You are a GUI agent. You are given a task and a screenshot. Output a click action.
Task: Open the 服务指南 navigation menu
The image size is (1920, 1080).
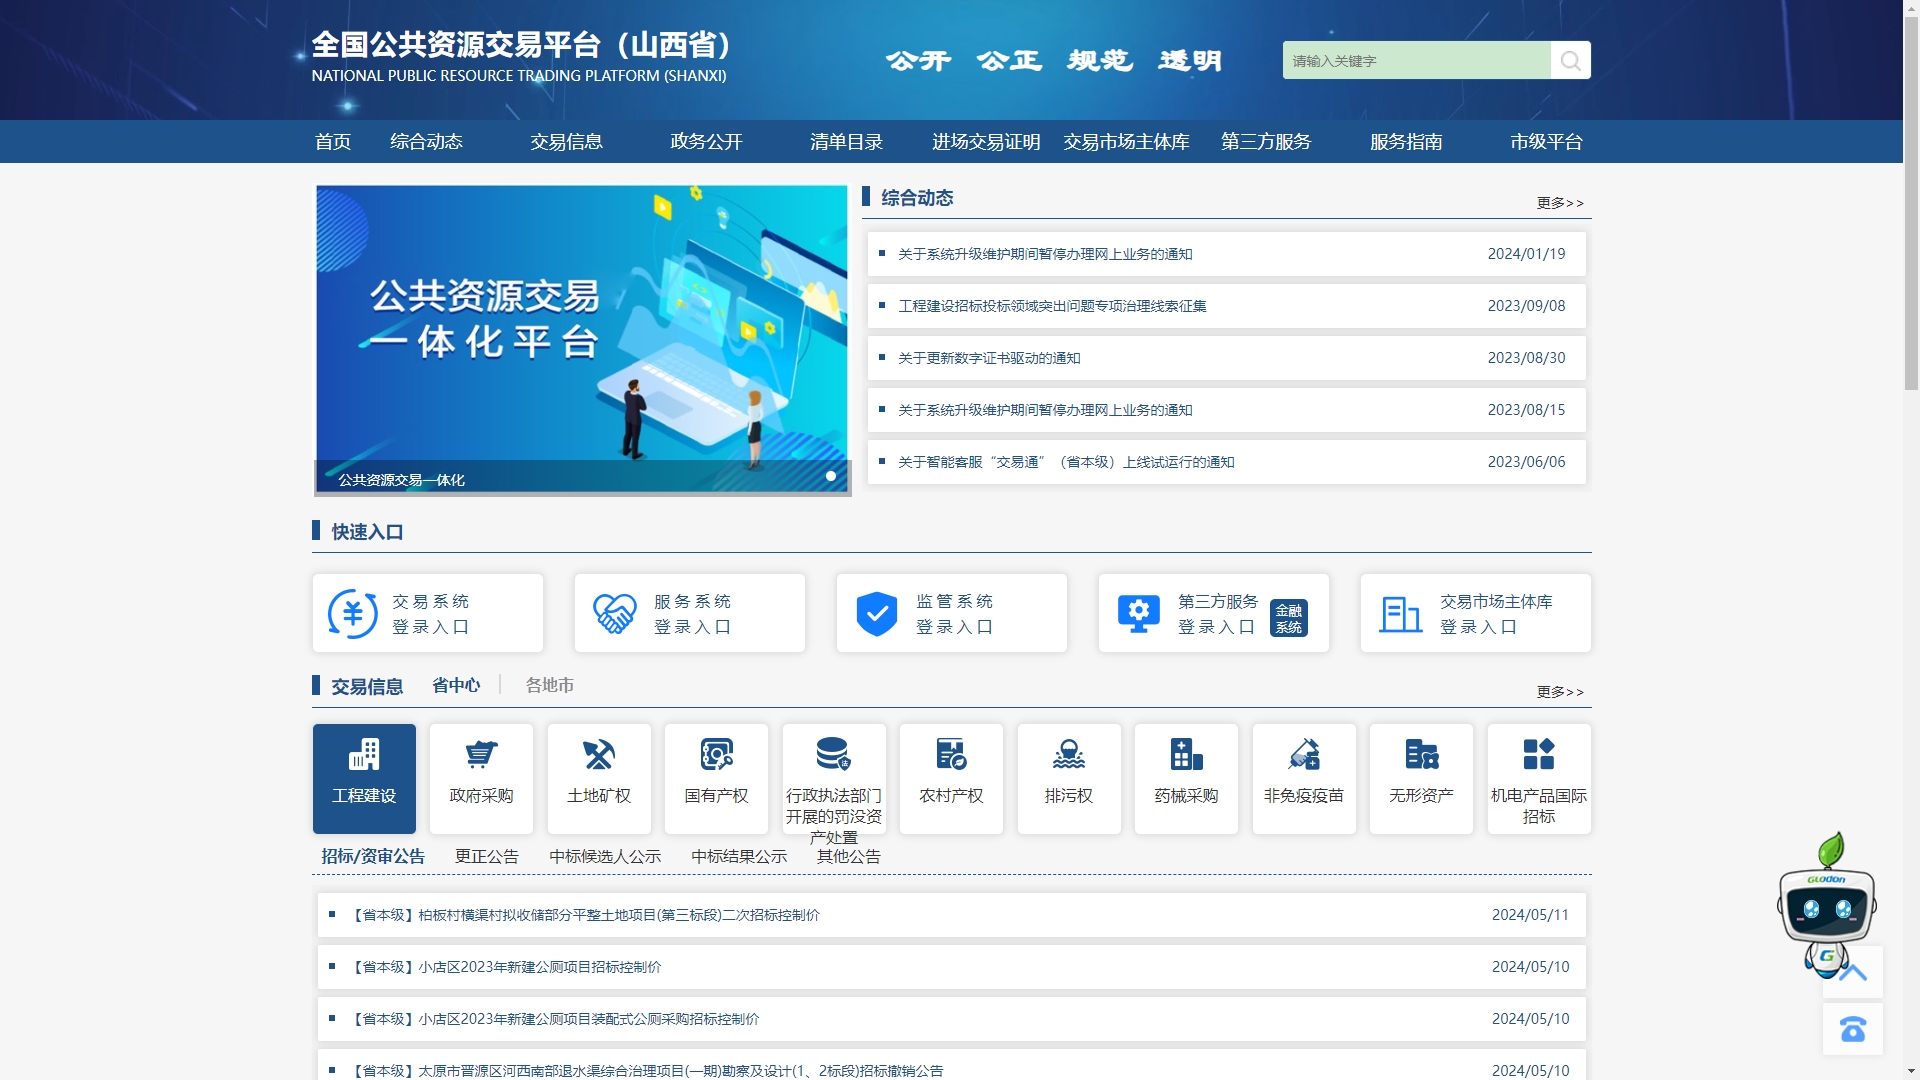pos(1405,142)
